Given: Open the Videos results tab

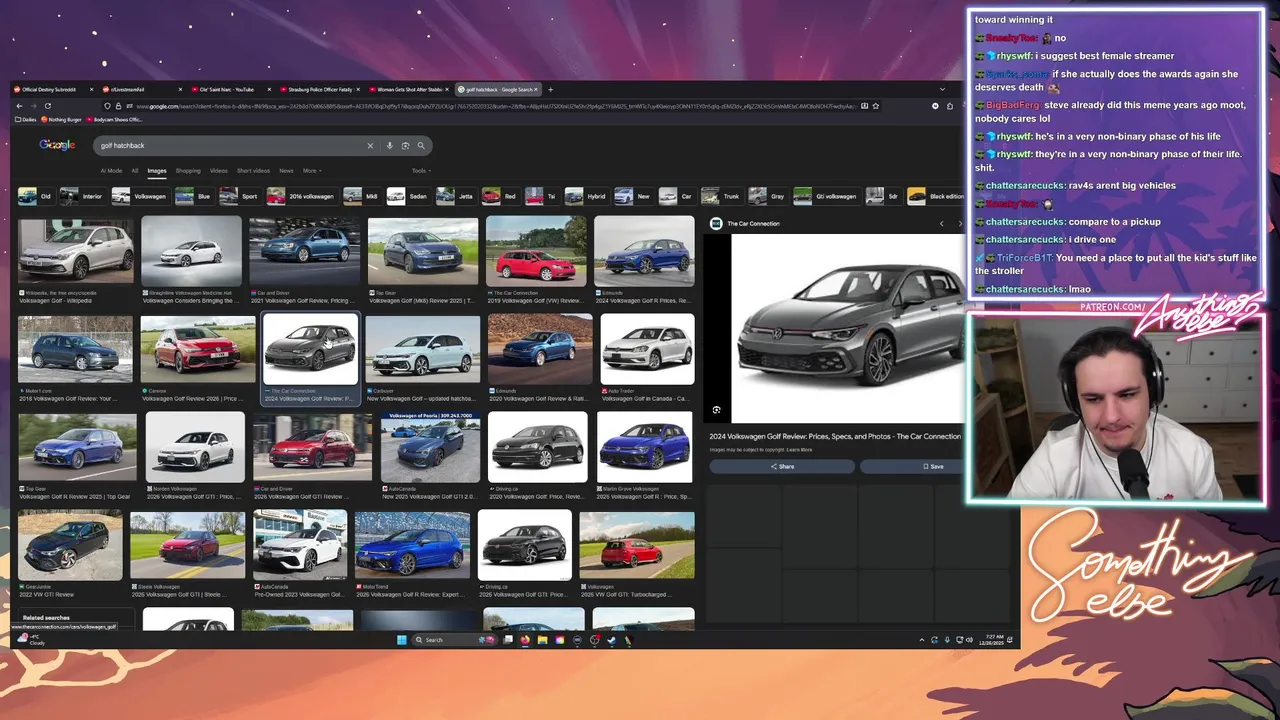Looking at the screenshot, I should [219, 171].
